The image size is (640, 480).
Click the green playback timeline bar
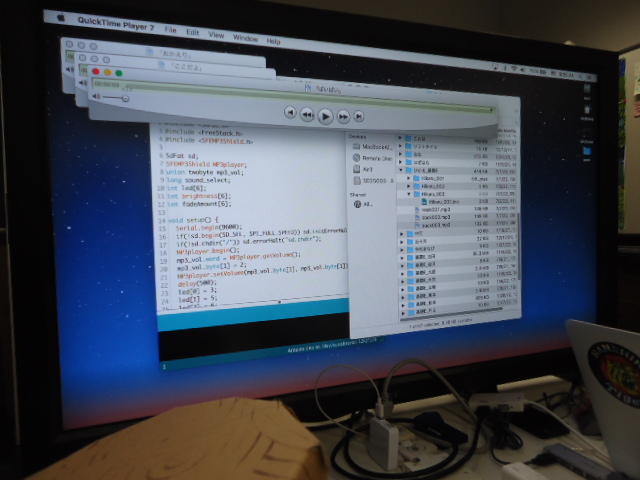coord(292,96)
